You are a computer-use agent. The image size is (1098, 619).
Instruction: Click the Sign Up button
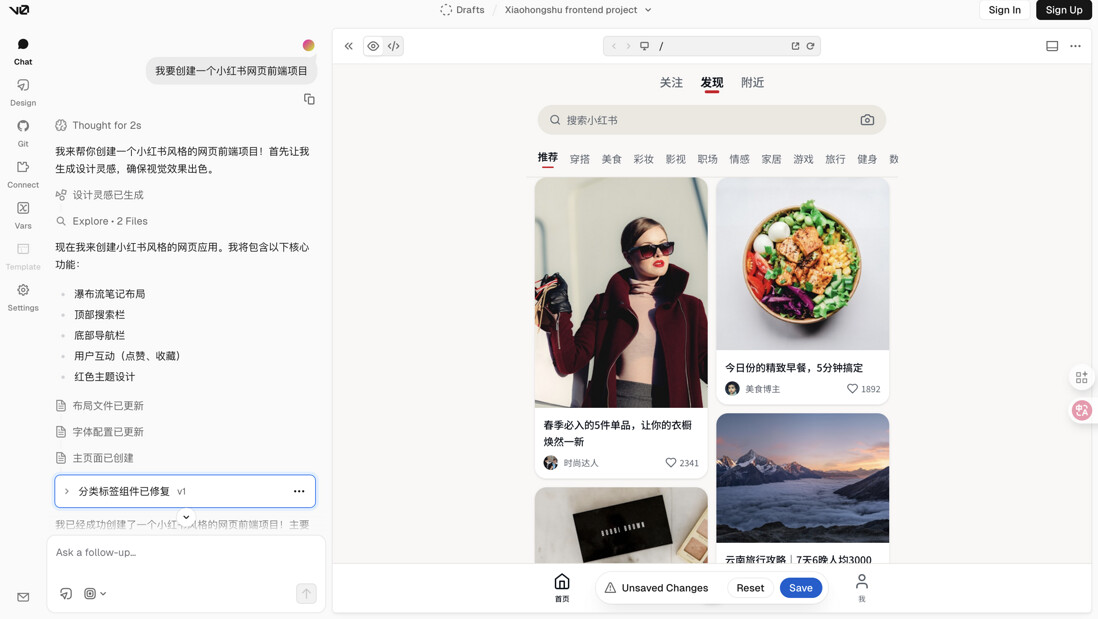[x=1063, y=10]
